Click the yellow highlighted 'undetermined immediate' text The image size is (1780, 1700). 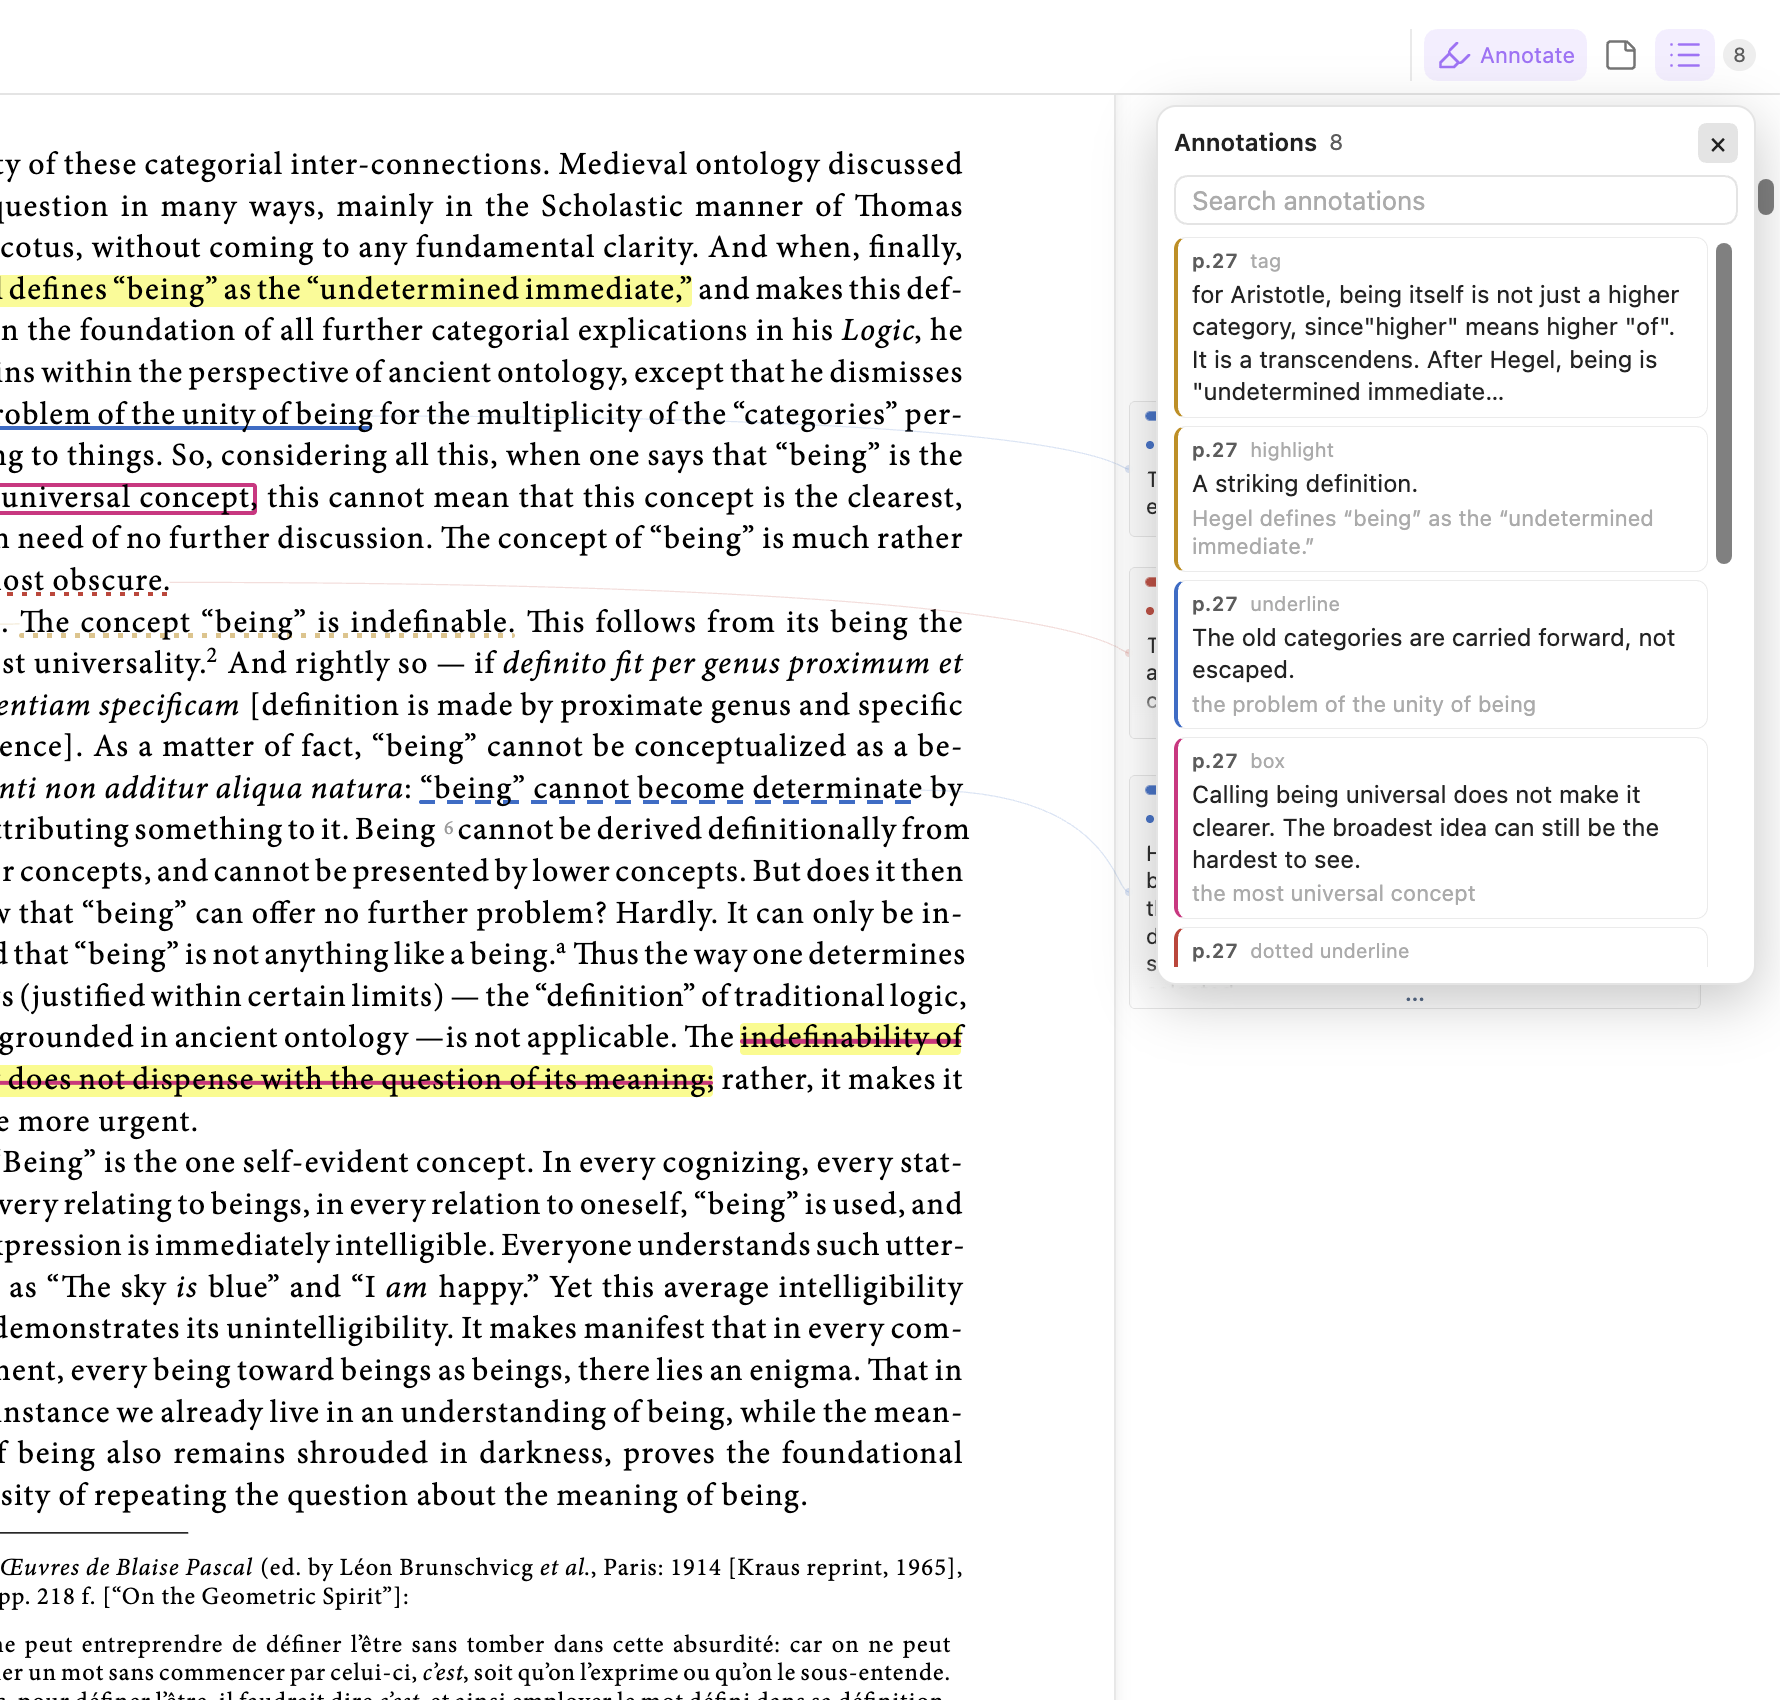[500, 289]
